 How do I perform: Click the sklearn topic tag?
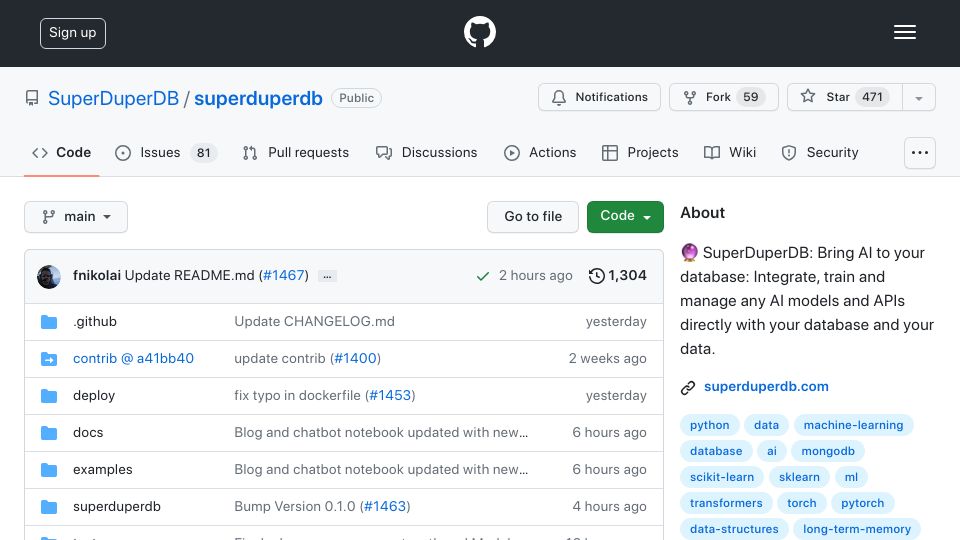pyautogui.click(x=799, y=477)
